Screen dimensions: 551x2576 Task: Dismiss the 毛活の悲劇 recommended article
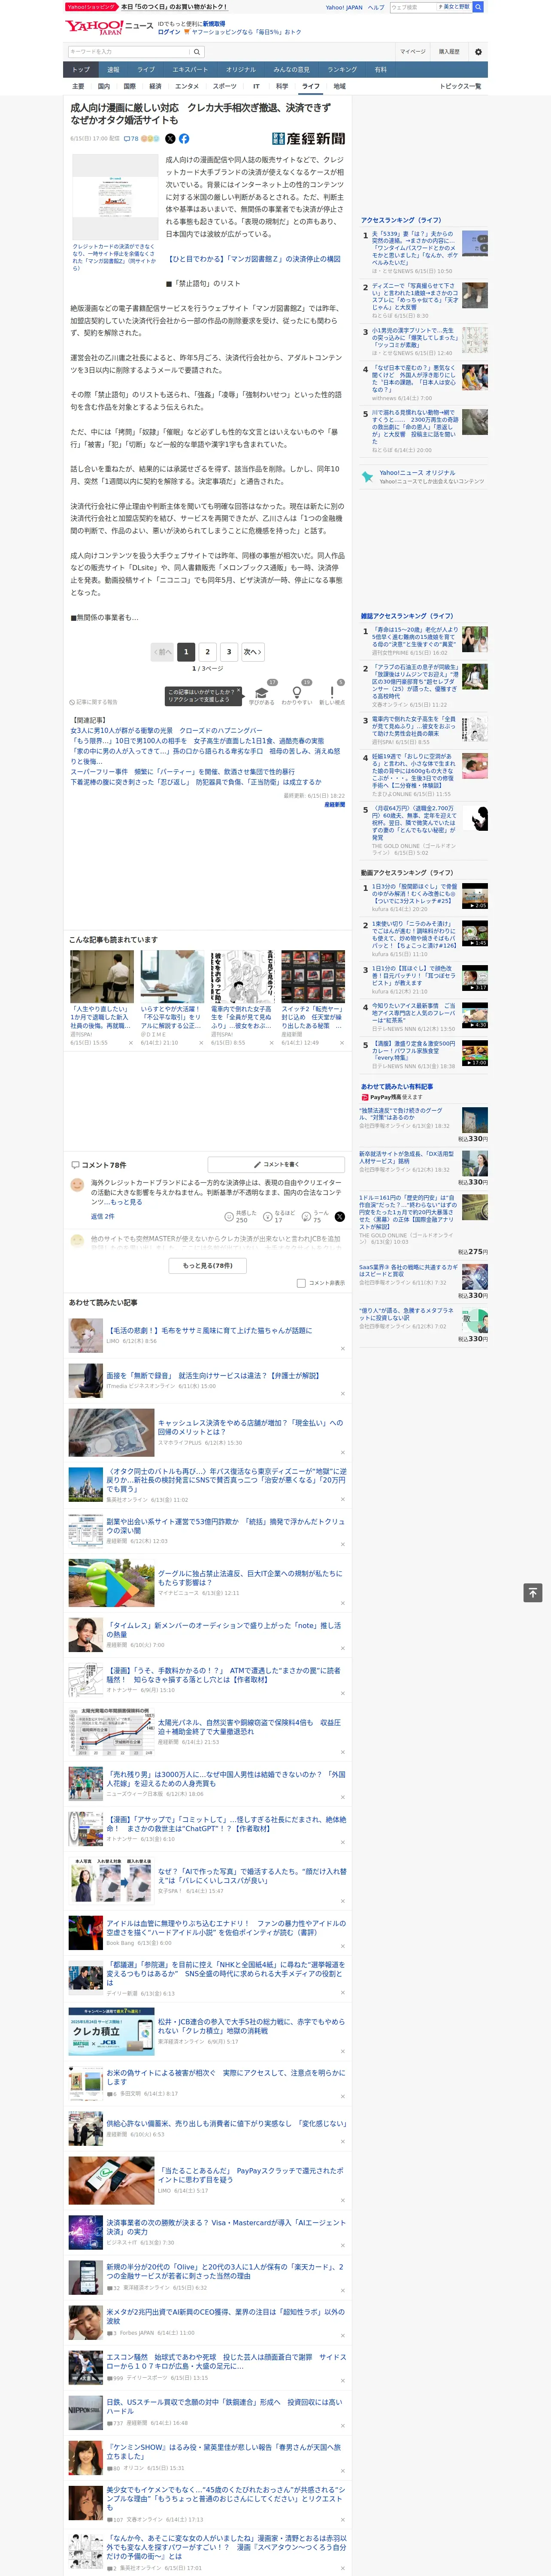tap(342, 1348)
